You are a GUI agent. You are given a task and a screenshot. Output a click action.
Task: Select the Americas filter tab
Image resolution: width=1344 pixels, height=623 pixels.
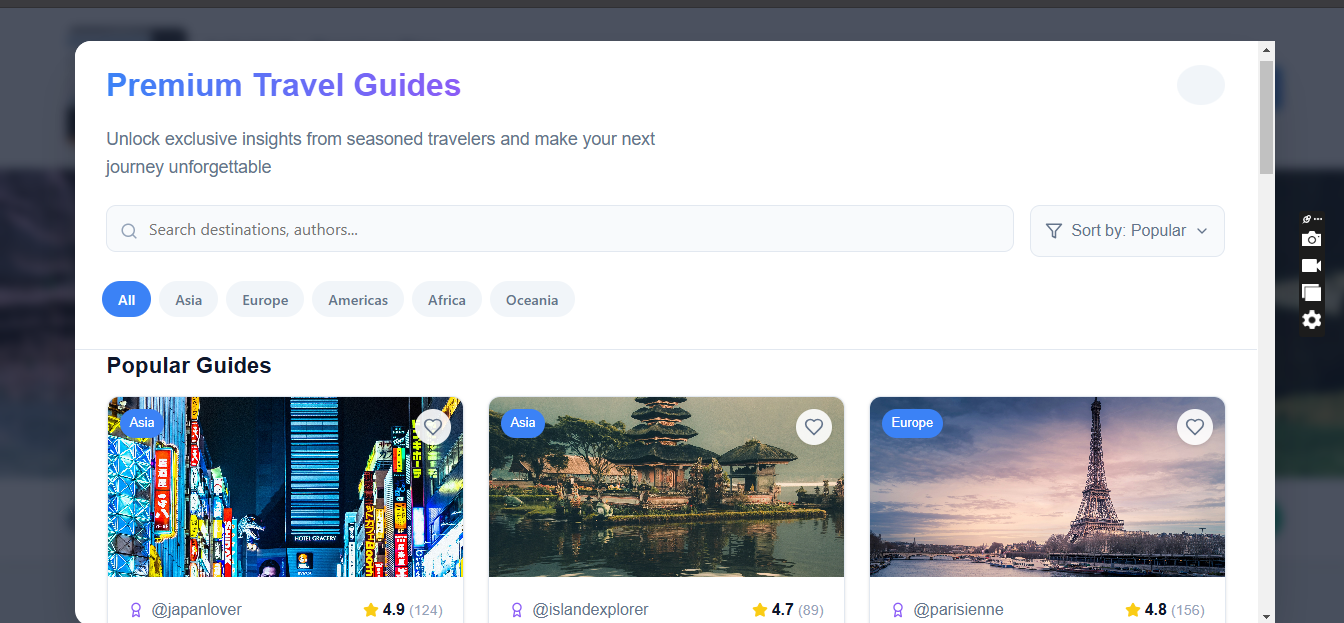click(358, 300)
